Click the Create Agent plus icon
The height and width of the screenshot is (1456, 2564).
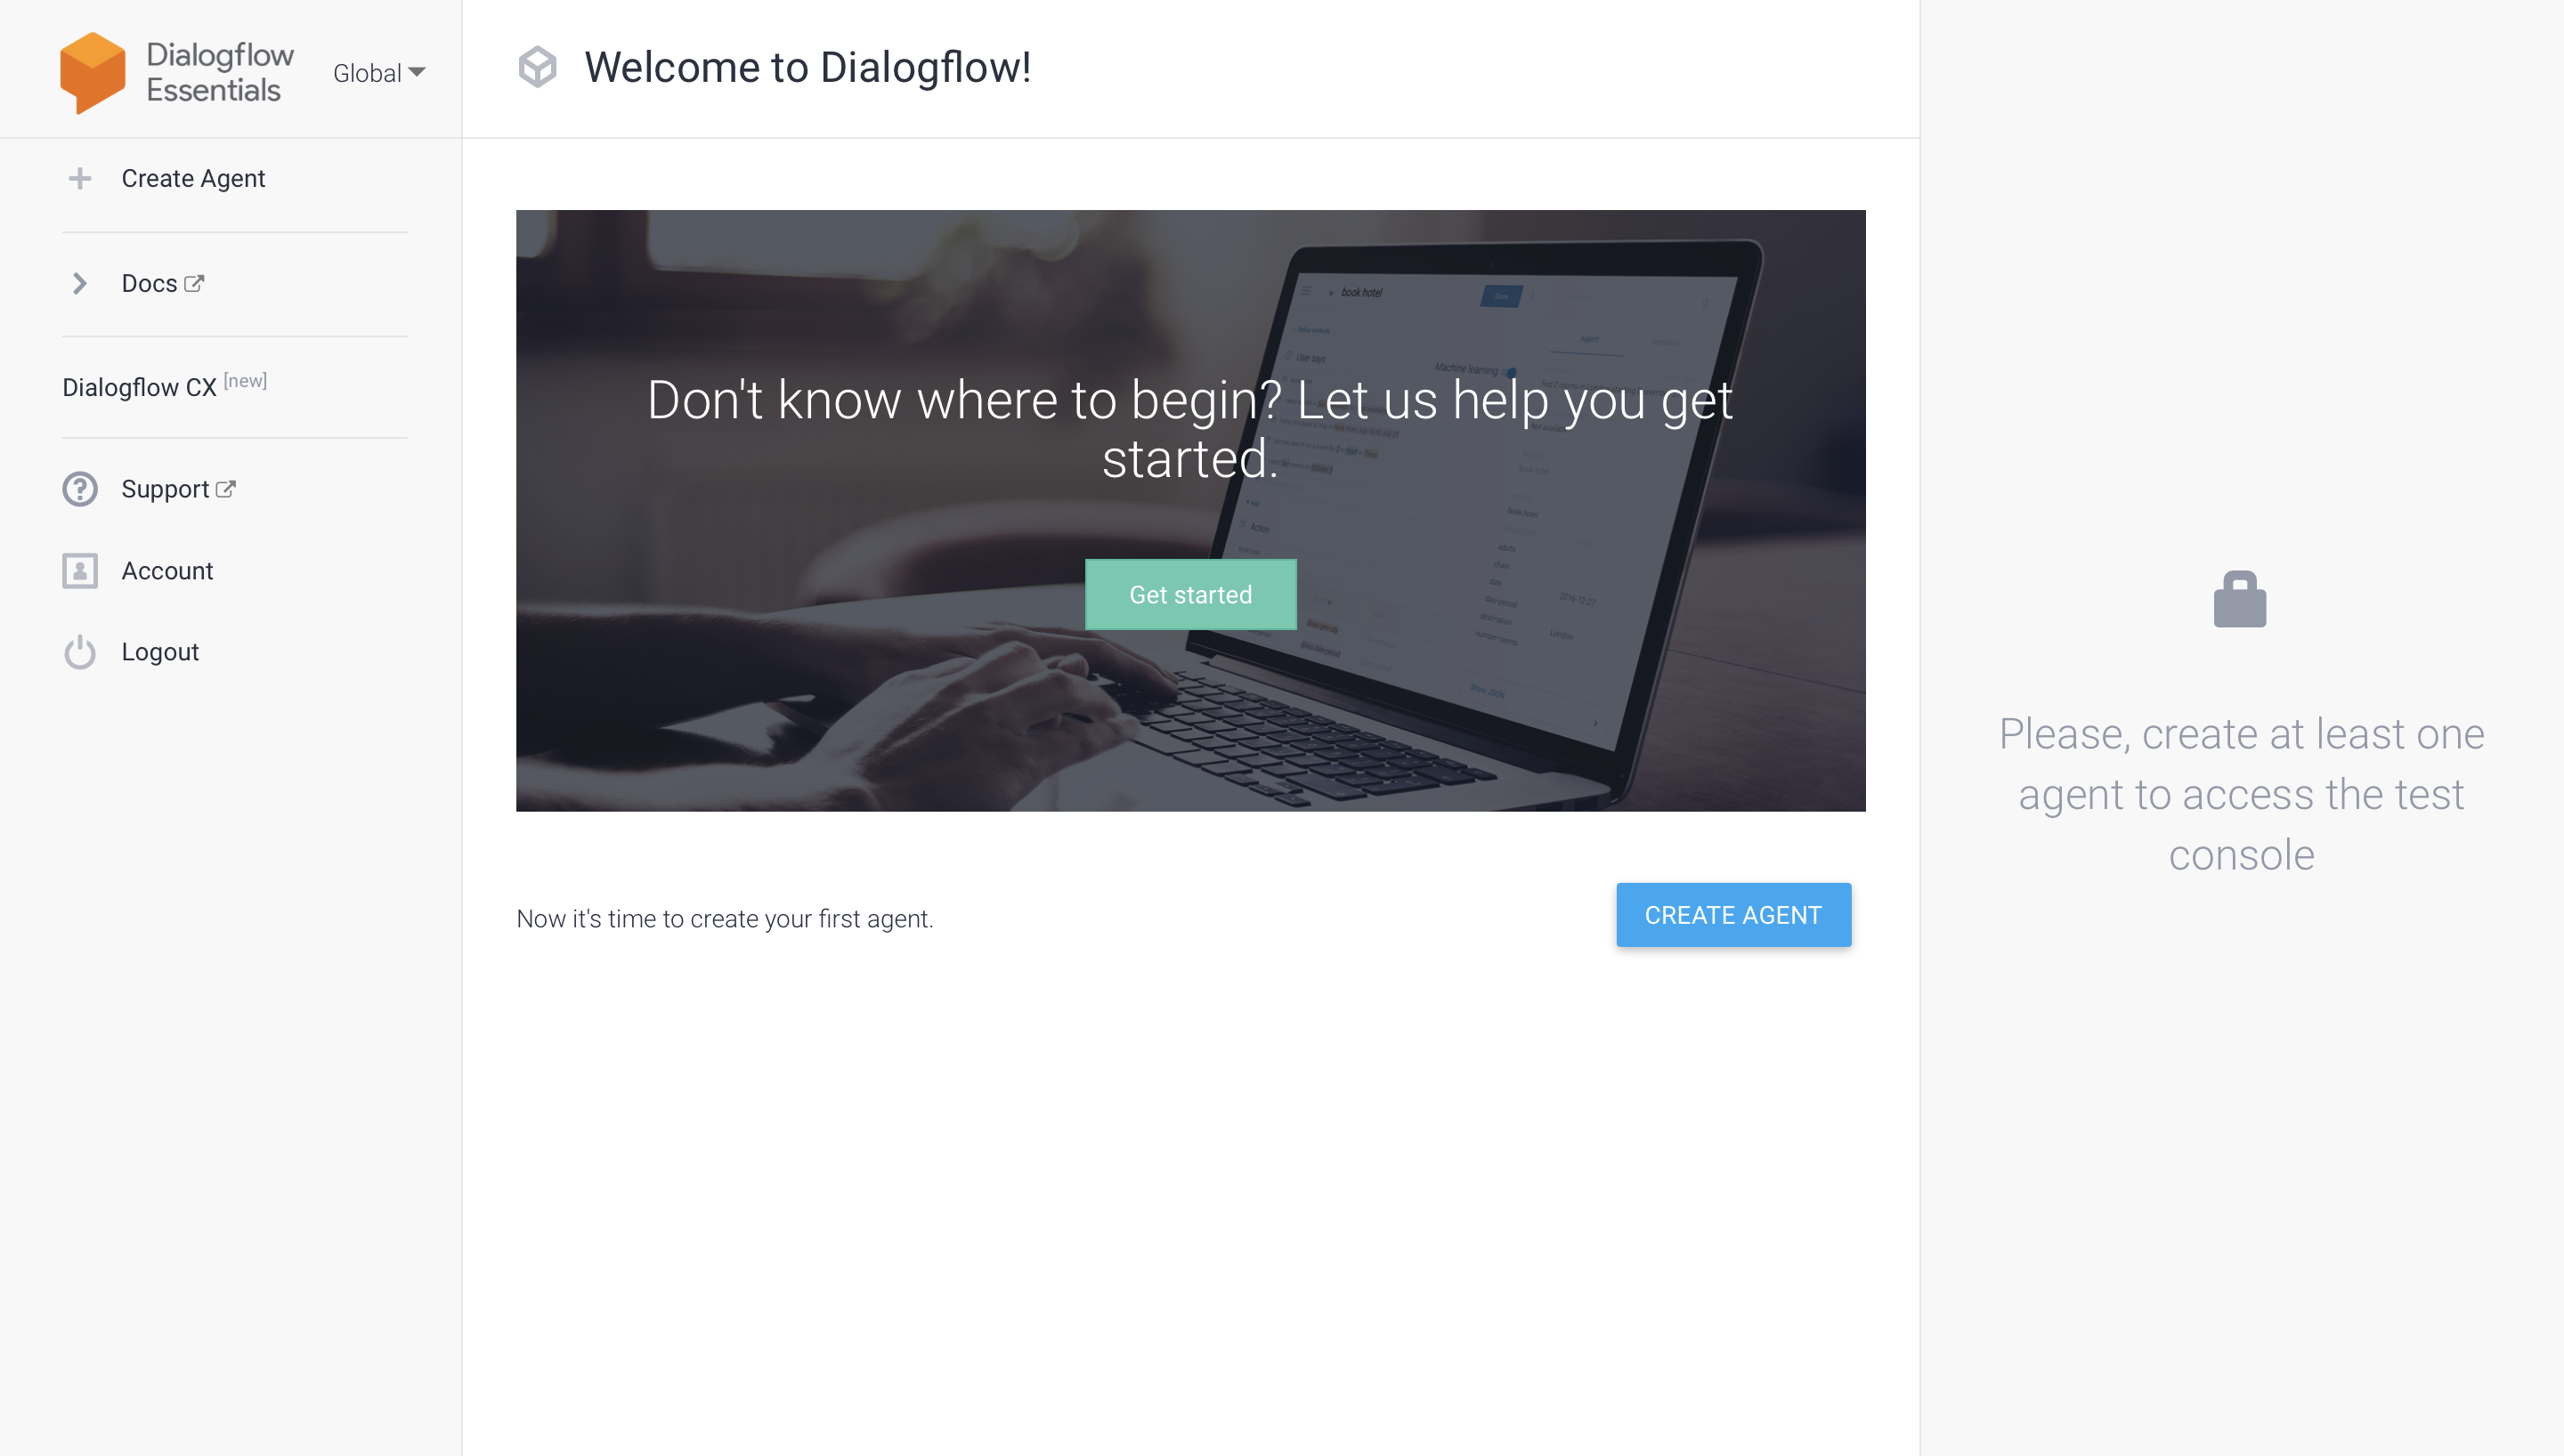click(79, 178)
